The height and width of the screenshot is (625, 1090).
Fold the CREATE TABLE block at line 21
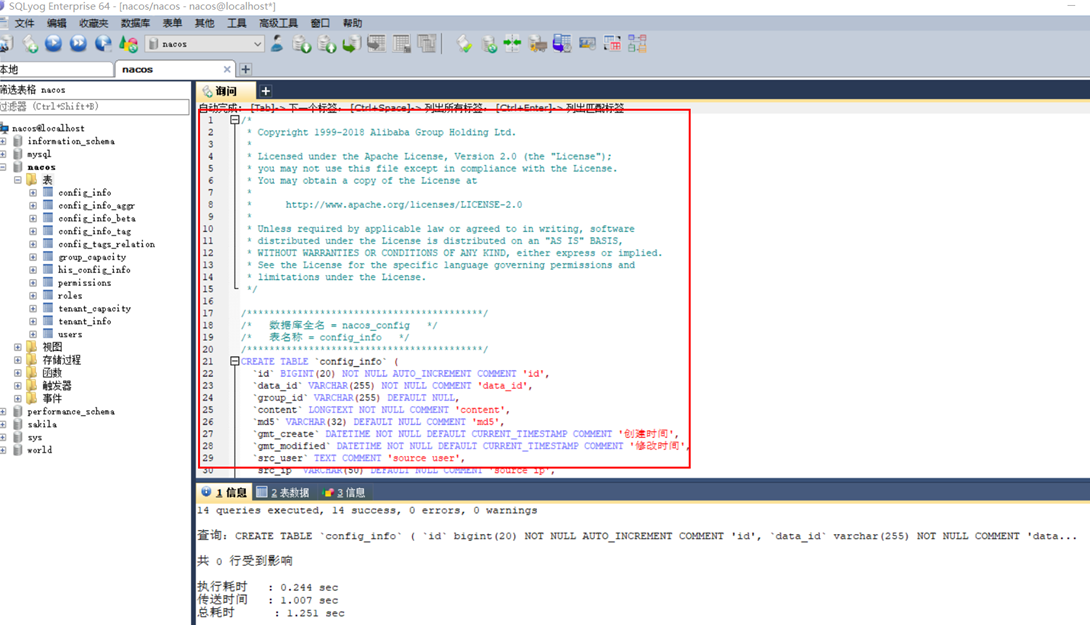pyautogui.click(x=235, y=362)
